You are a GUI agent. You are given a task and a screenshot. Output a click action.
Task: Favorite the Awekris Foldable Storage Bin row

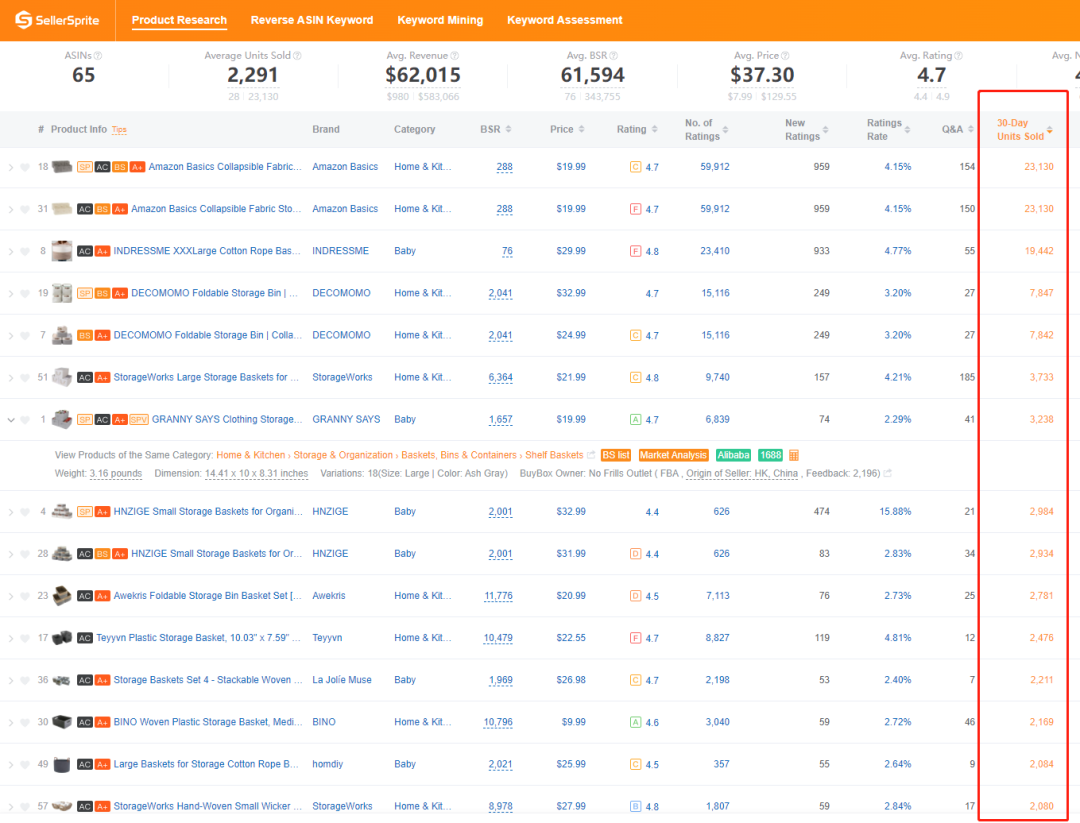click(x=25, y=596)
